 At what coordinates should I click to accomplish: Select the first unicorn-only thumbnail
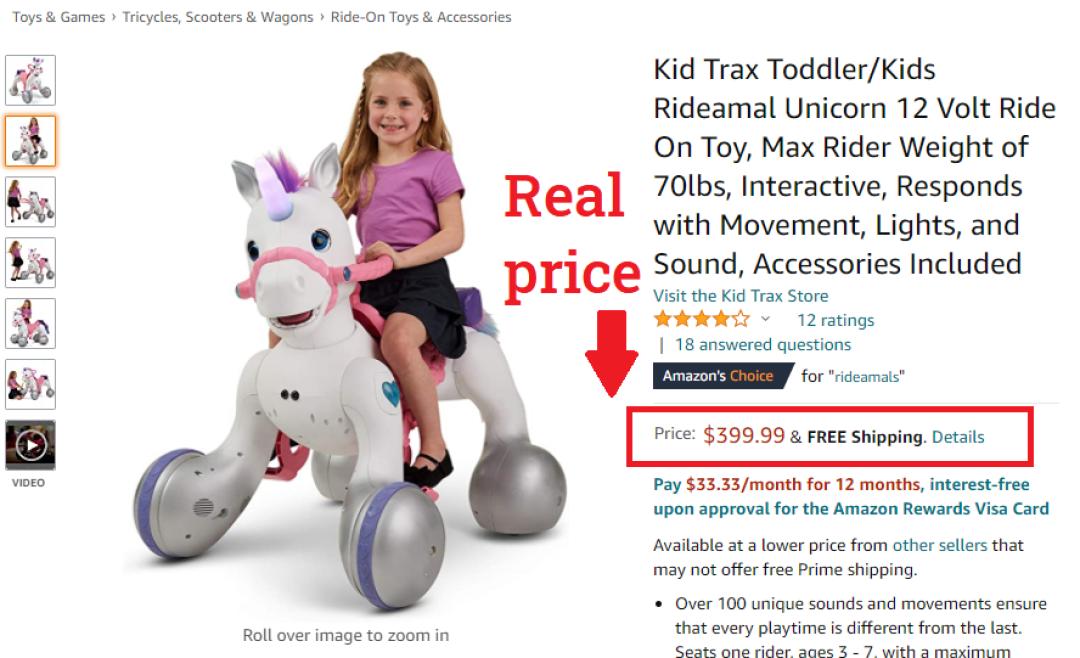tap(30, 80)
